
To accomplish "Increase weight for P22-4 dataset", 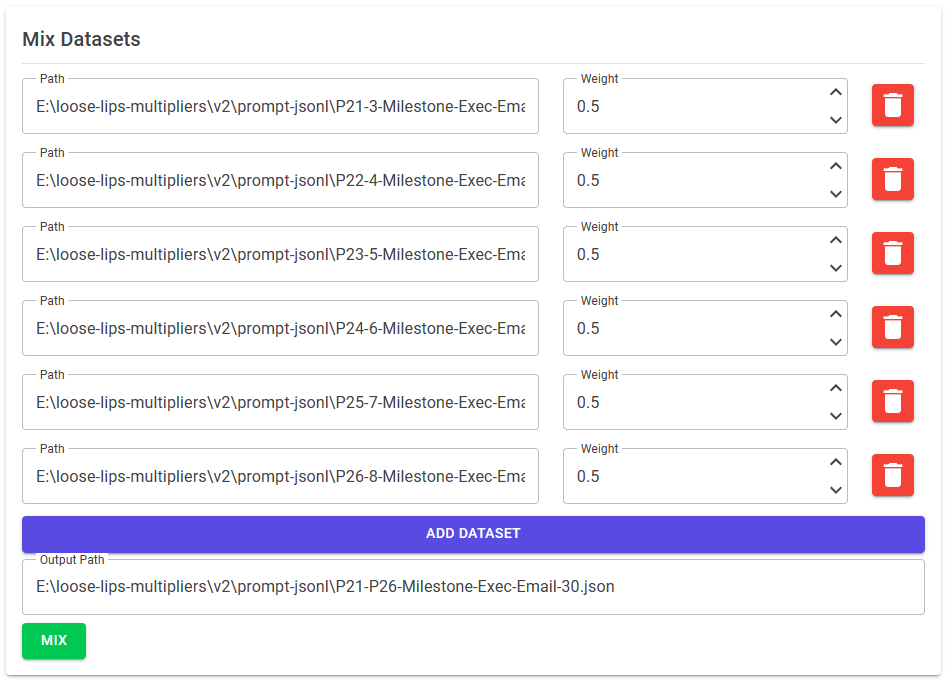I will click(x=836, y=166).
